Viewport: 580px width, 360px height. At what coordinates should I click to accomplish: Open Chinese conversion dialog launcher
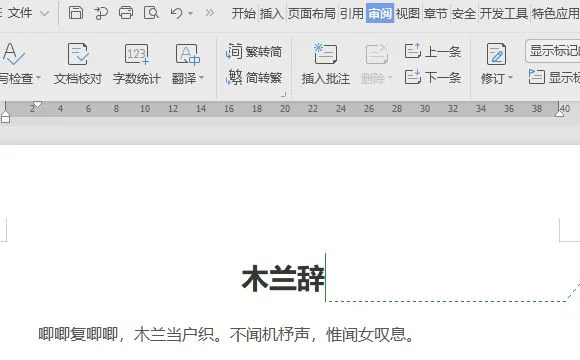[x=284, y=95]
